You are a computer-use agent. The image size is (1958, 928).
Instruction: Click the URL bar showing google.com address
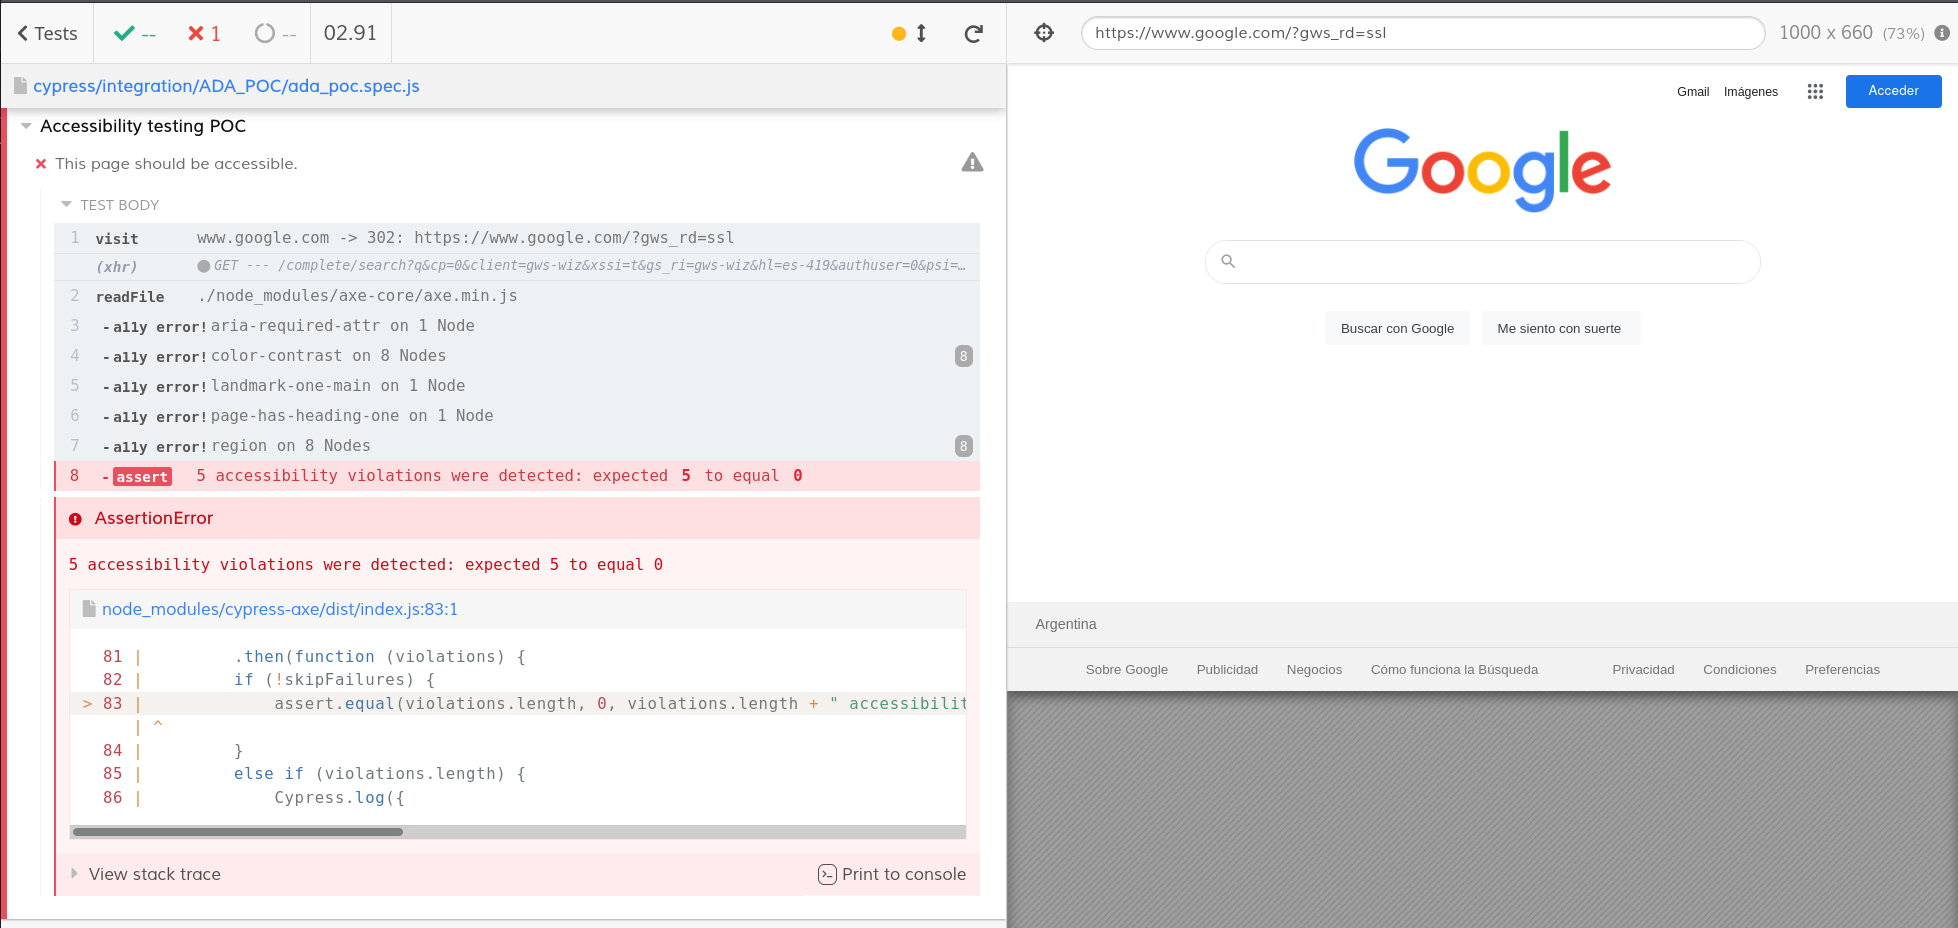click(x=1422, y=33)
